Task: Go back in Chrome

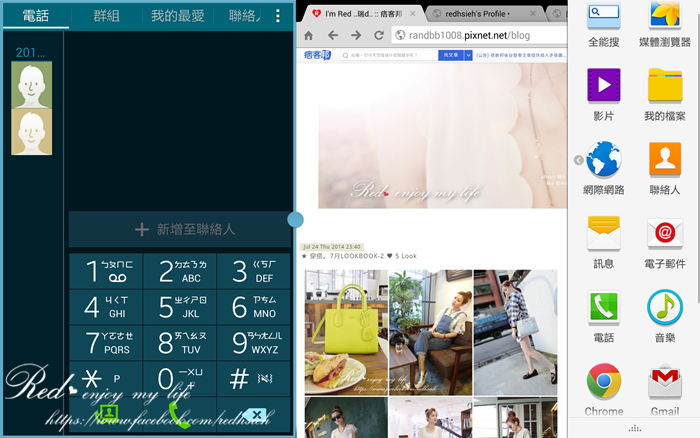Action: [333, 35]
